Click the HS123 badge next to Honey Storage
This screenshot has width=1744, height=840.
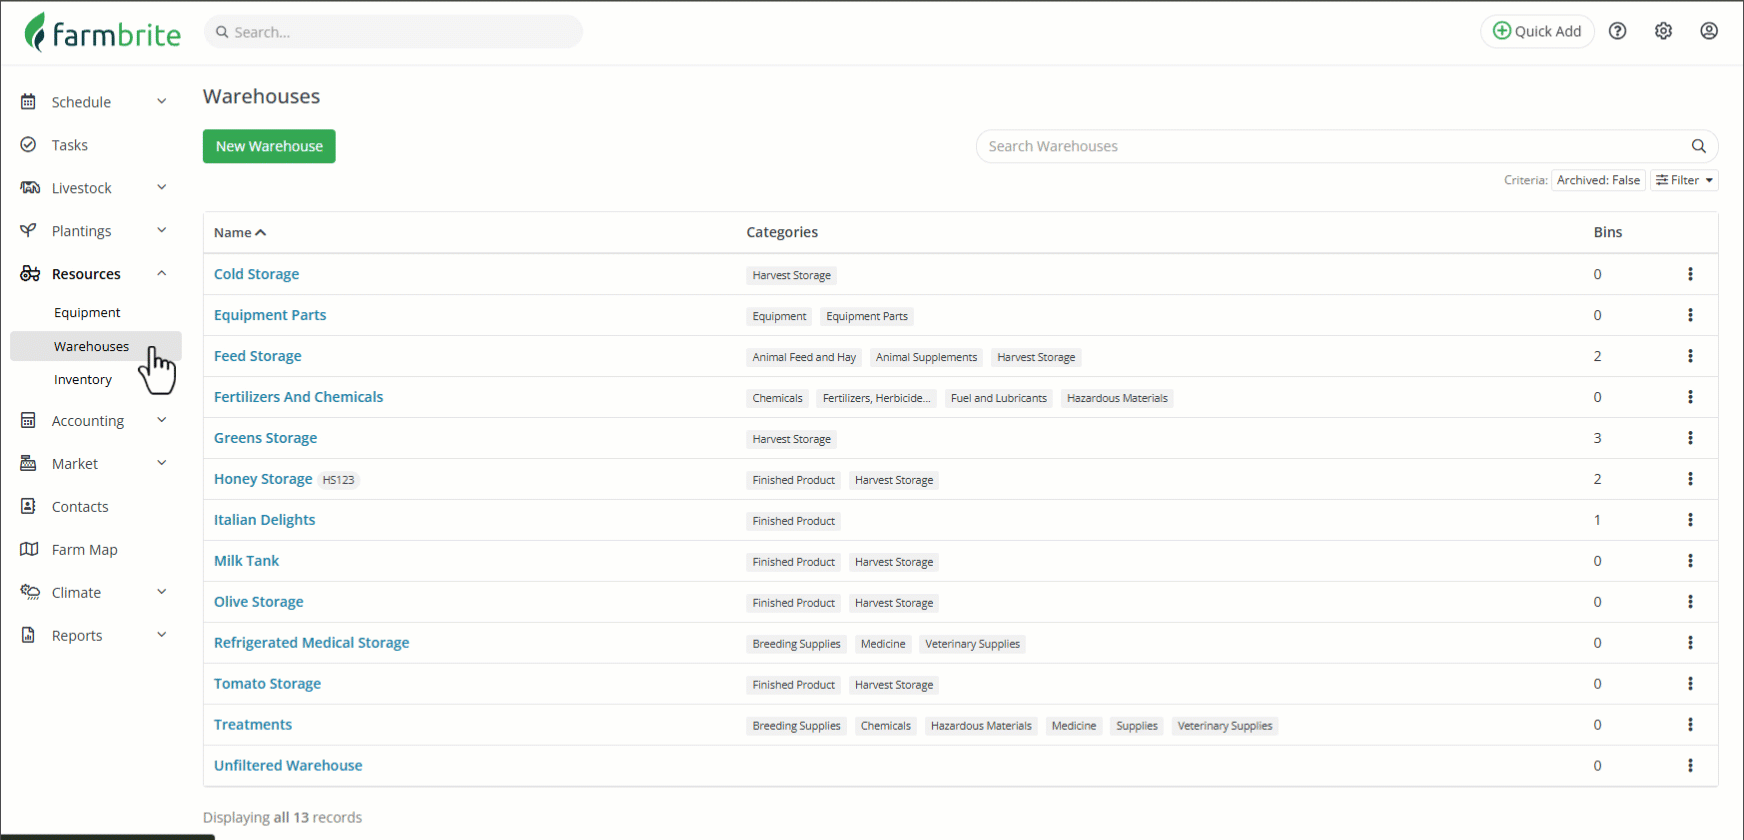339,480
